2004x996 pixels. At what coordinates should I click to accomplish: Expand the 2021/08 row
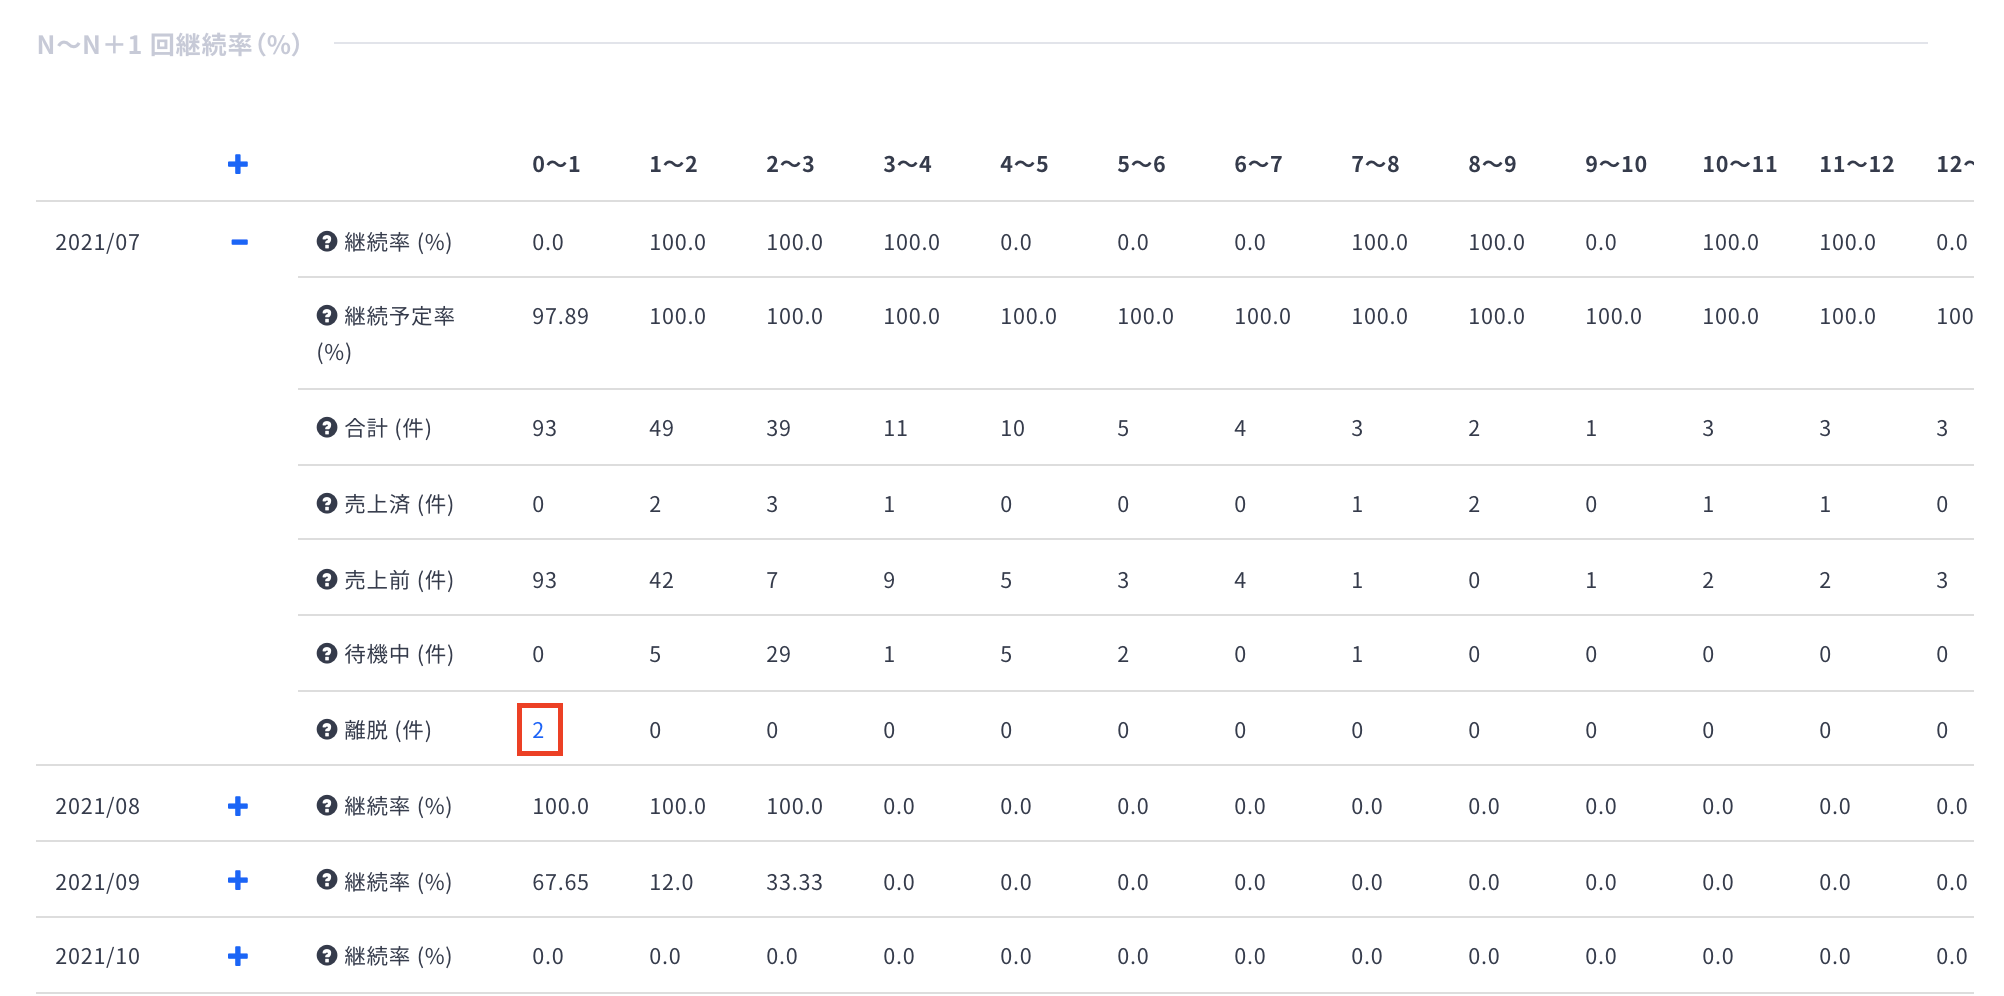click(x=238, y=806)
